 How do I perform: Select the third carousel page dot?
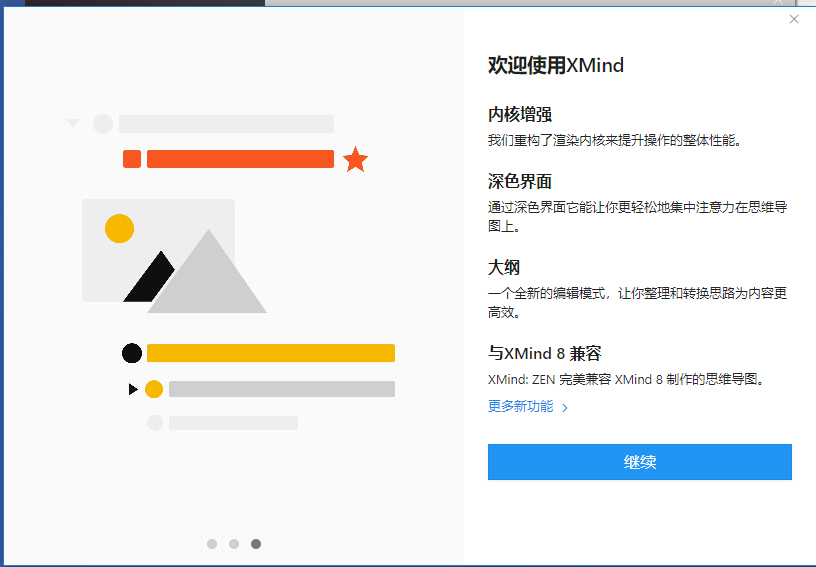coord(256,544)
